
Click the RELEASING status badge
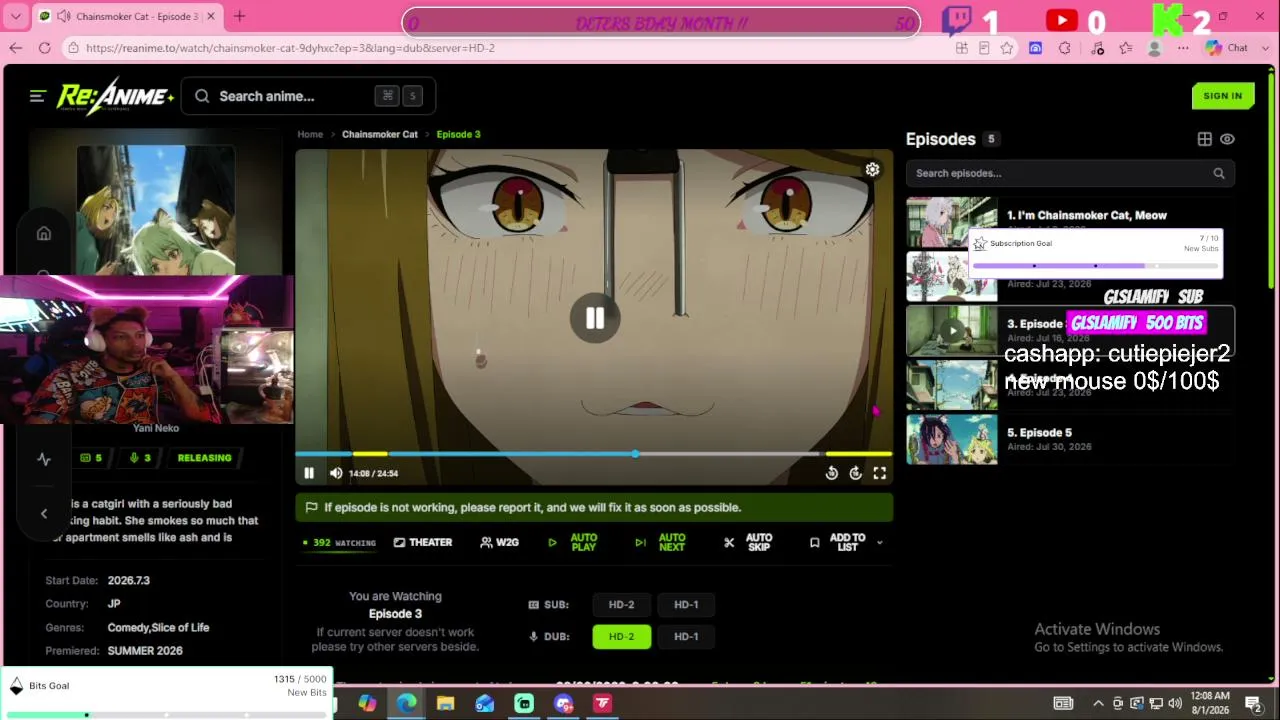click(x=204, y=458)
